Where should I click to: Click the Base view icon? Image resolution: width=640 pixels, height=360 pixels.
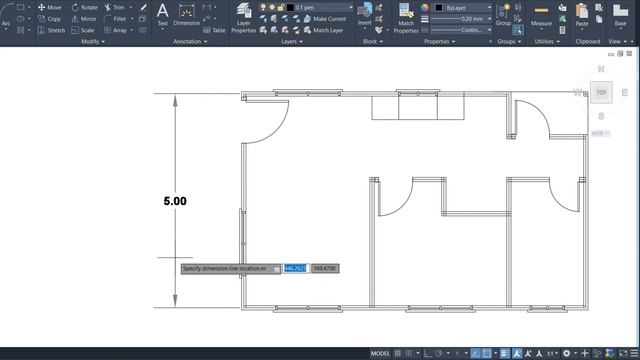point(620,15)
